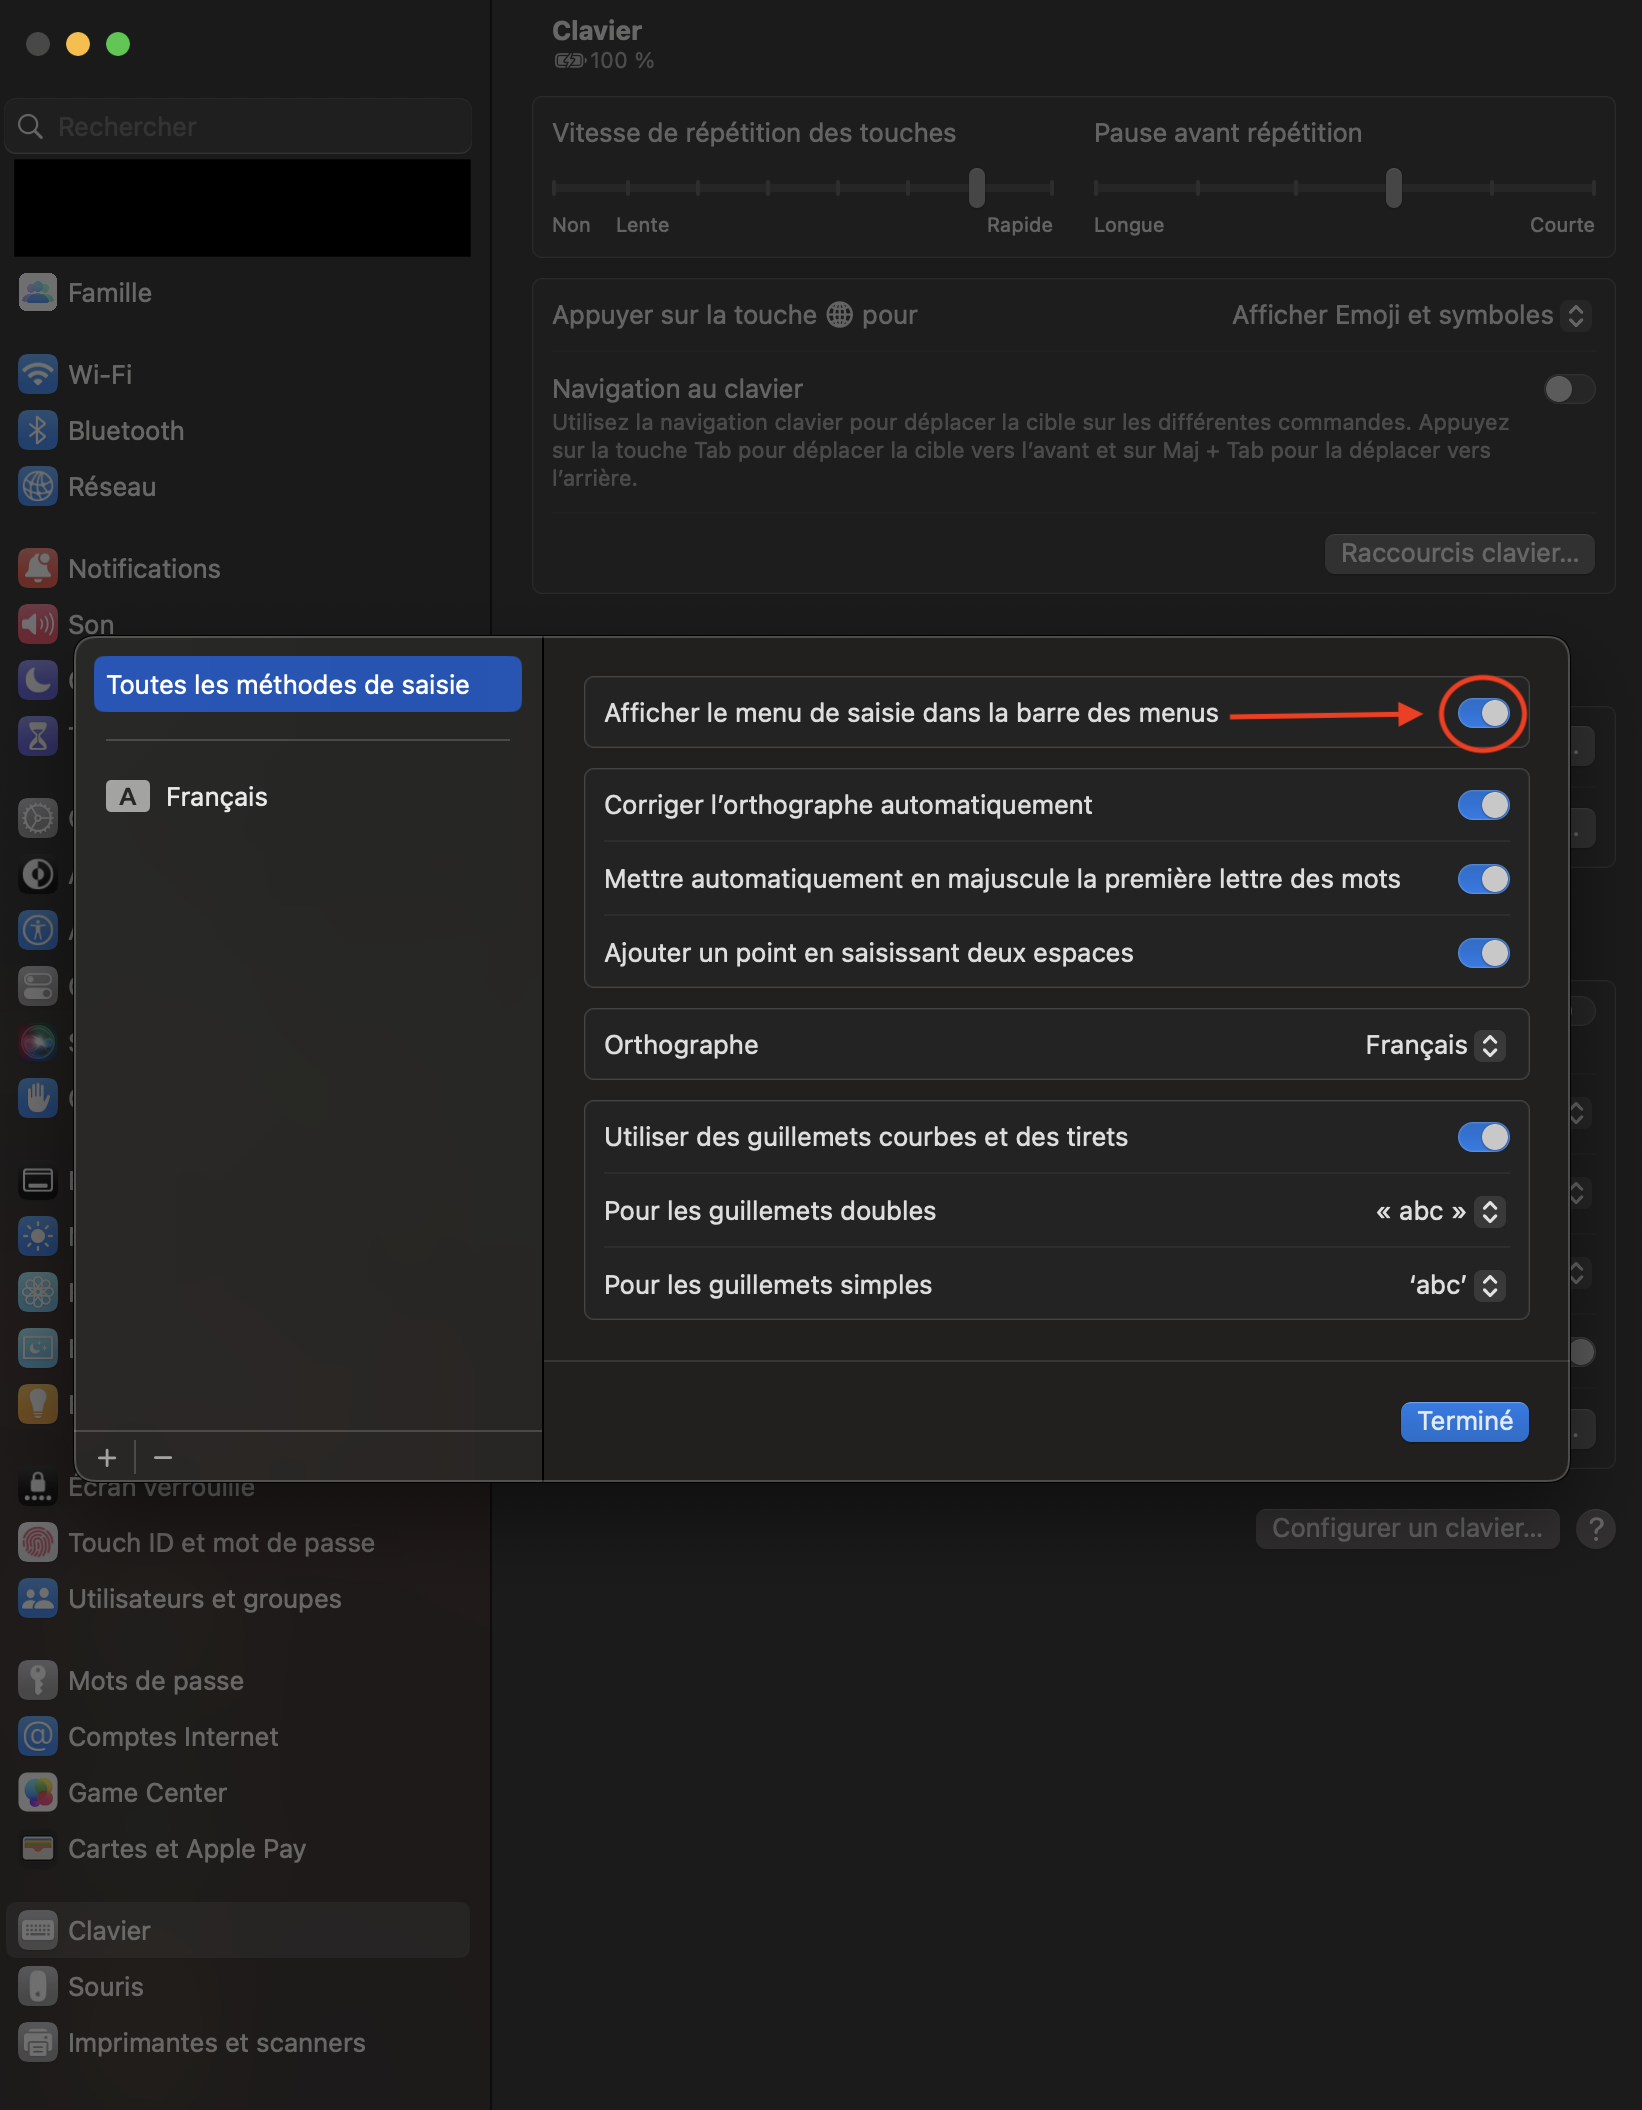Open Bluetooth settings icon
1642x2110 pixels.
[x=38, y=431]
